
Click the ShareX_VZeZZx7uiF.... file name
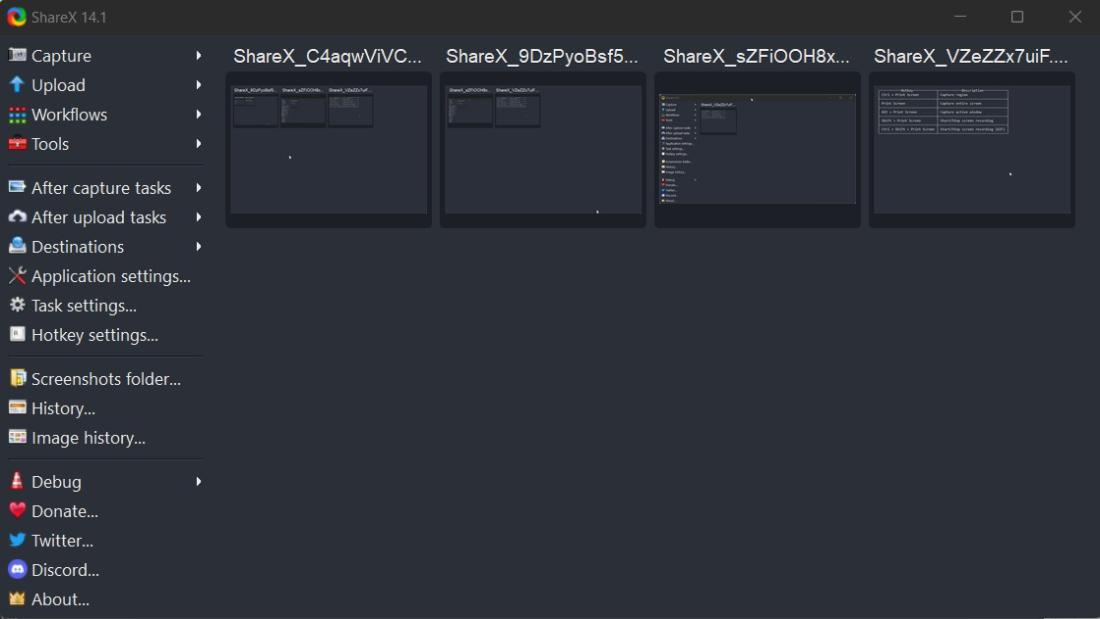[x=971, y=56]
